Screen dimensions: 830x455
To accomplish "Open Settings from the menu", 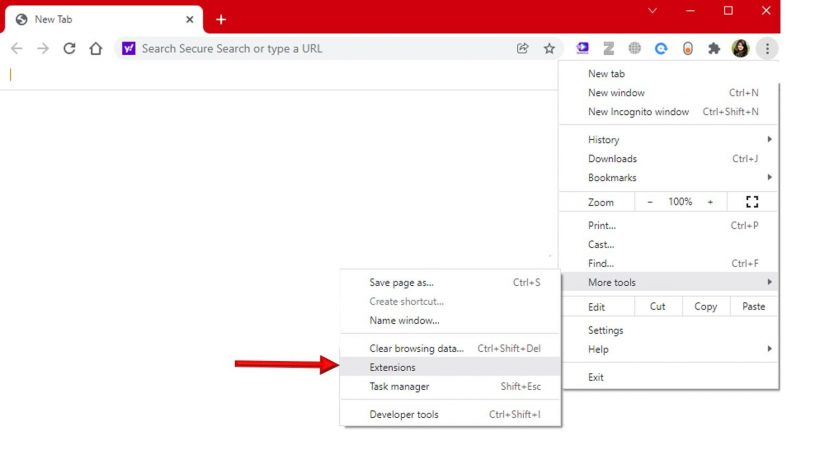I will tap(669, 330).
